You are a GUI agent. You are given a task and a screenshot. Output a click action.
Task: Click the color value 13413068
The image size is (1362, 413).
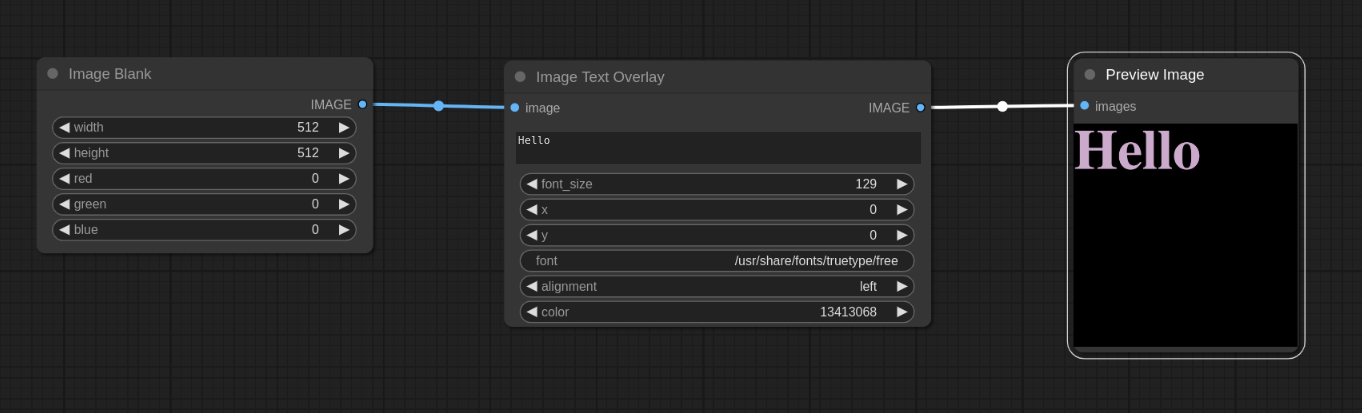(848, 312)
